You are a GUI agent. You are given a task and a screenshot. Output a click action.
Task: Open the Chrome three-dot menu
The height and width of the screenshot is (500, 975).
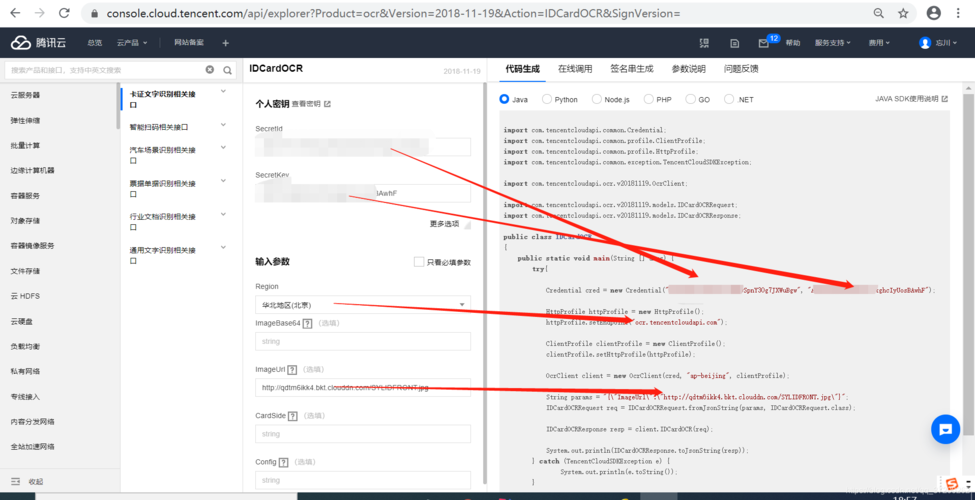[x=958, y=13]
